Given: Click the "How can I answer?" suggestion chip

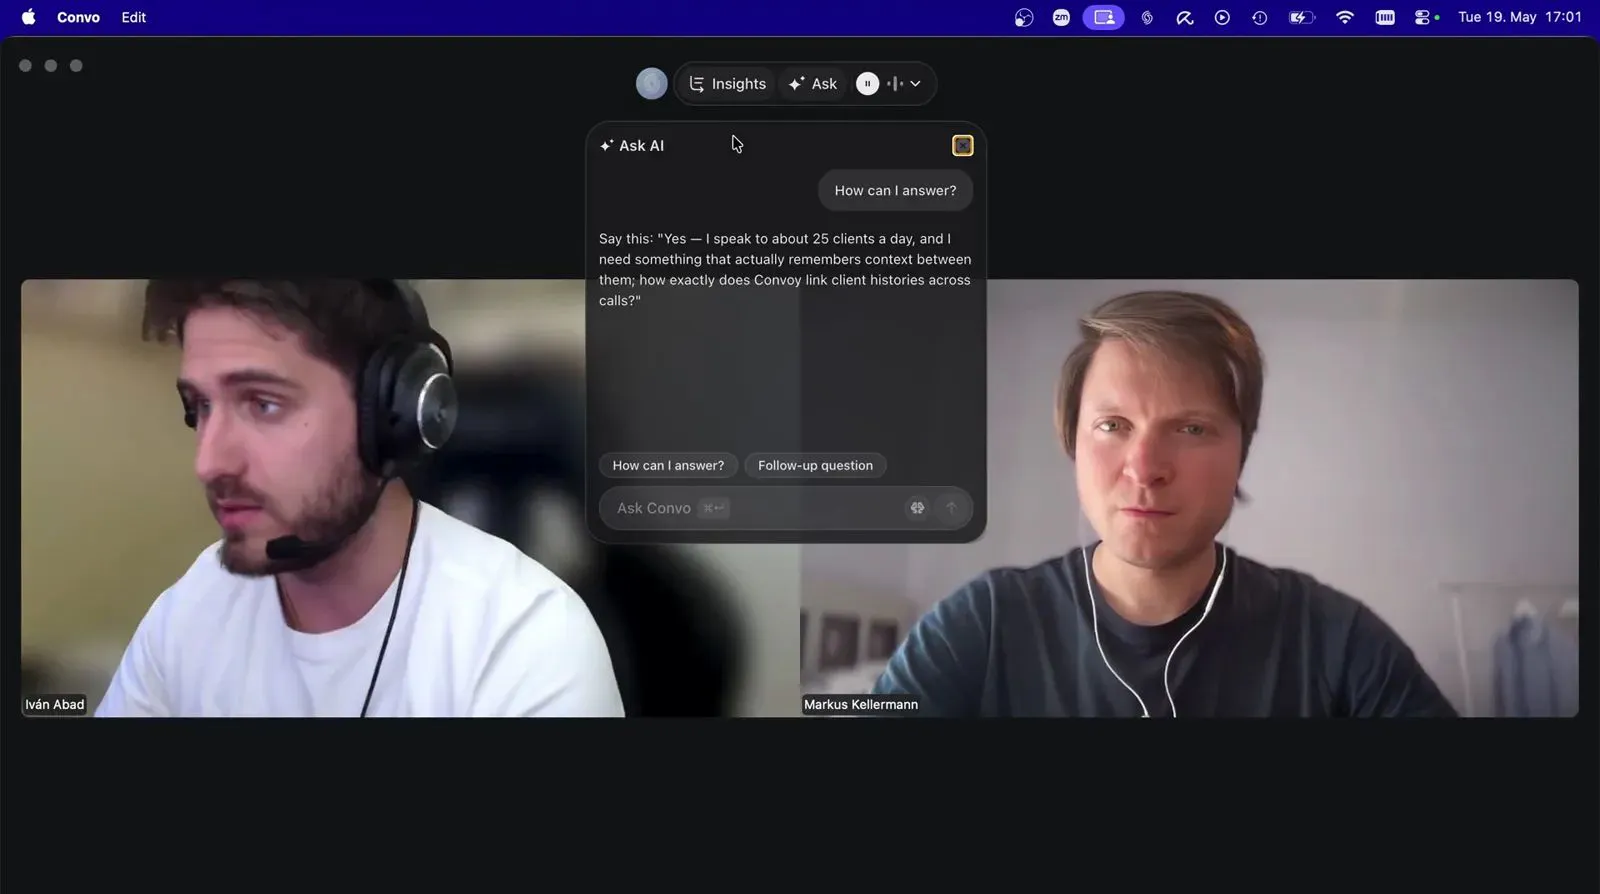Looking at the screenshot, I should coord(668,465).
